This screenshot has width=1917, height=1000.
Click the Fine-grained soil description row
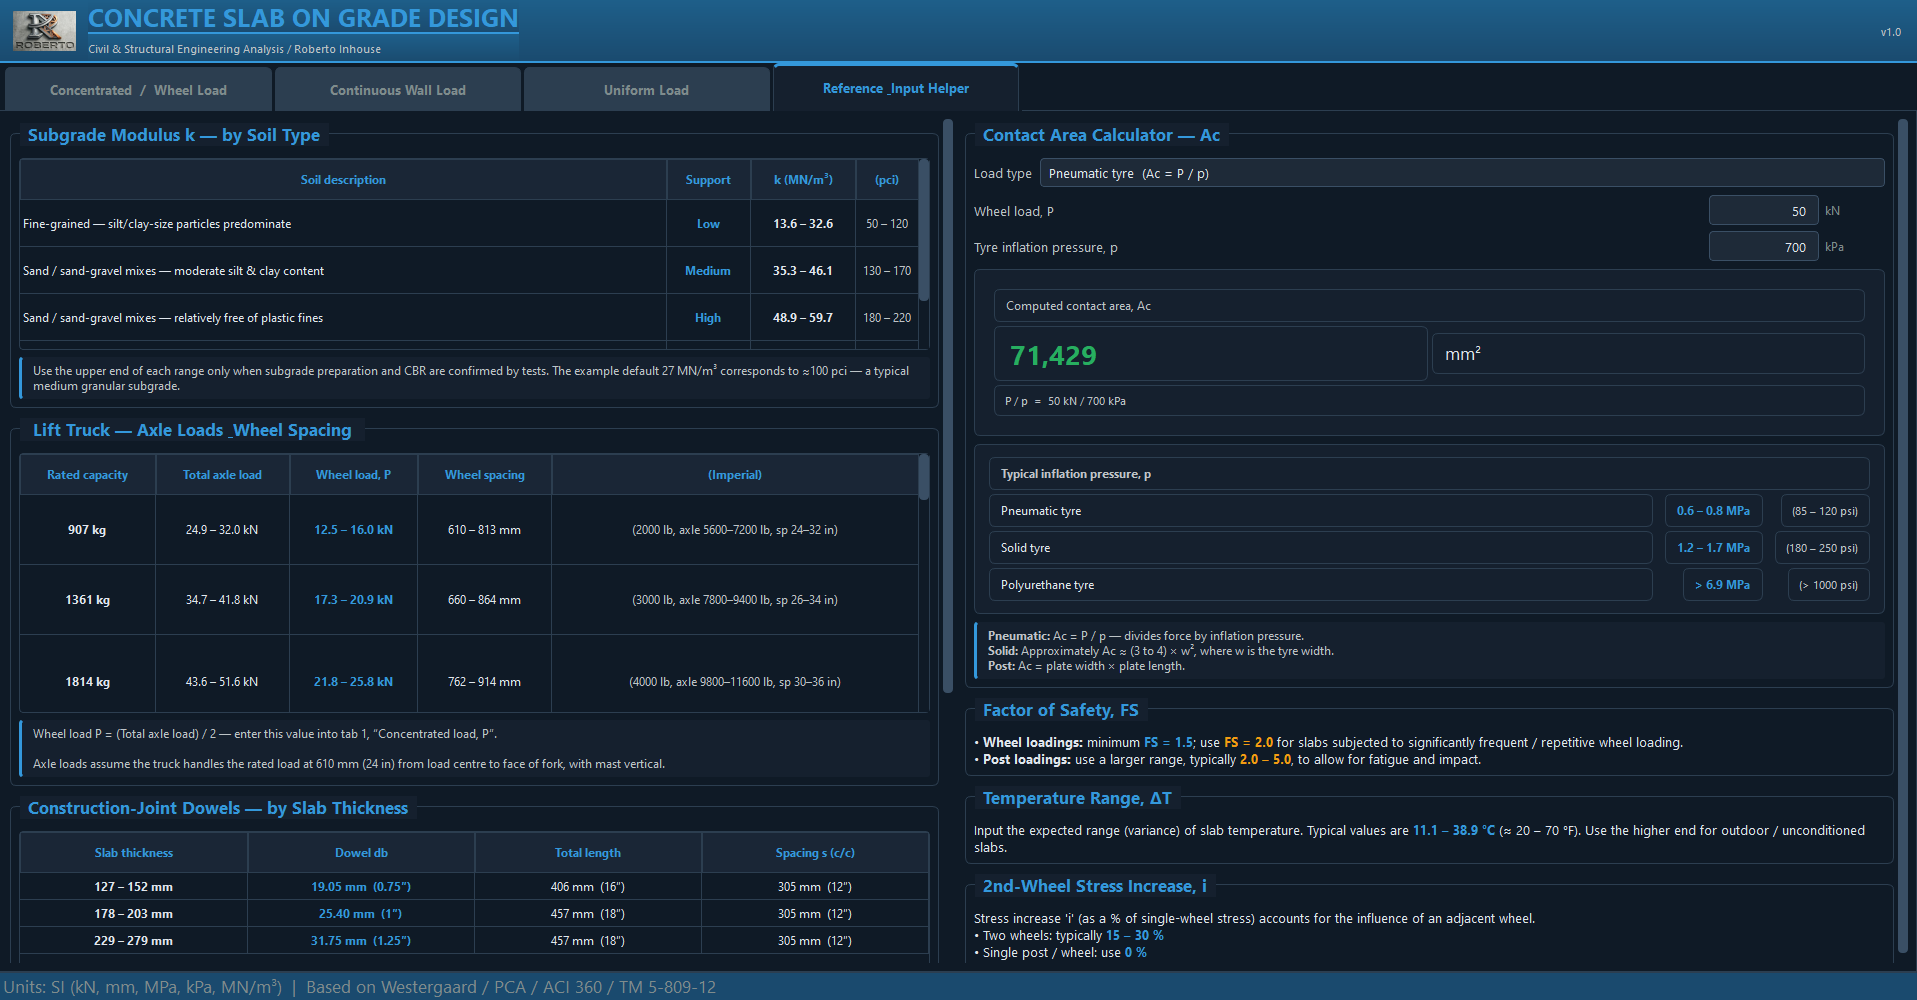point(343,224)
